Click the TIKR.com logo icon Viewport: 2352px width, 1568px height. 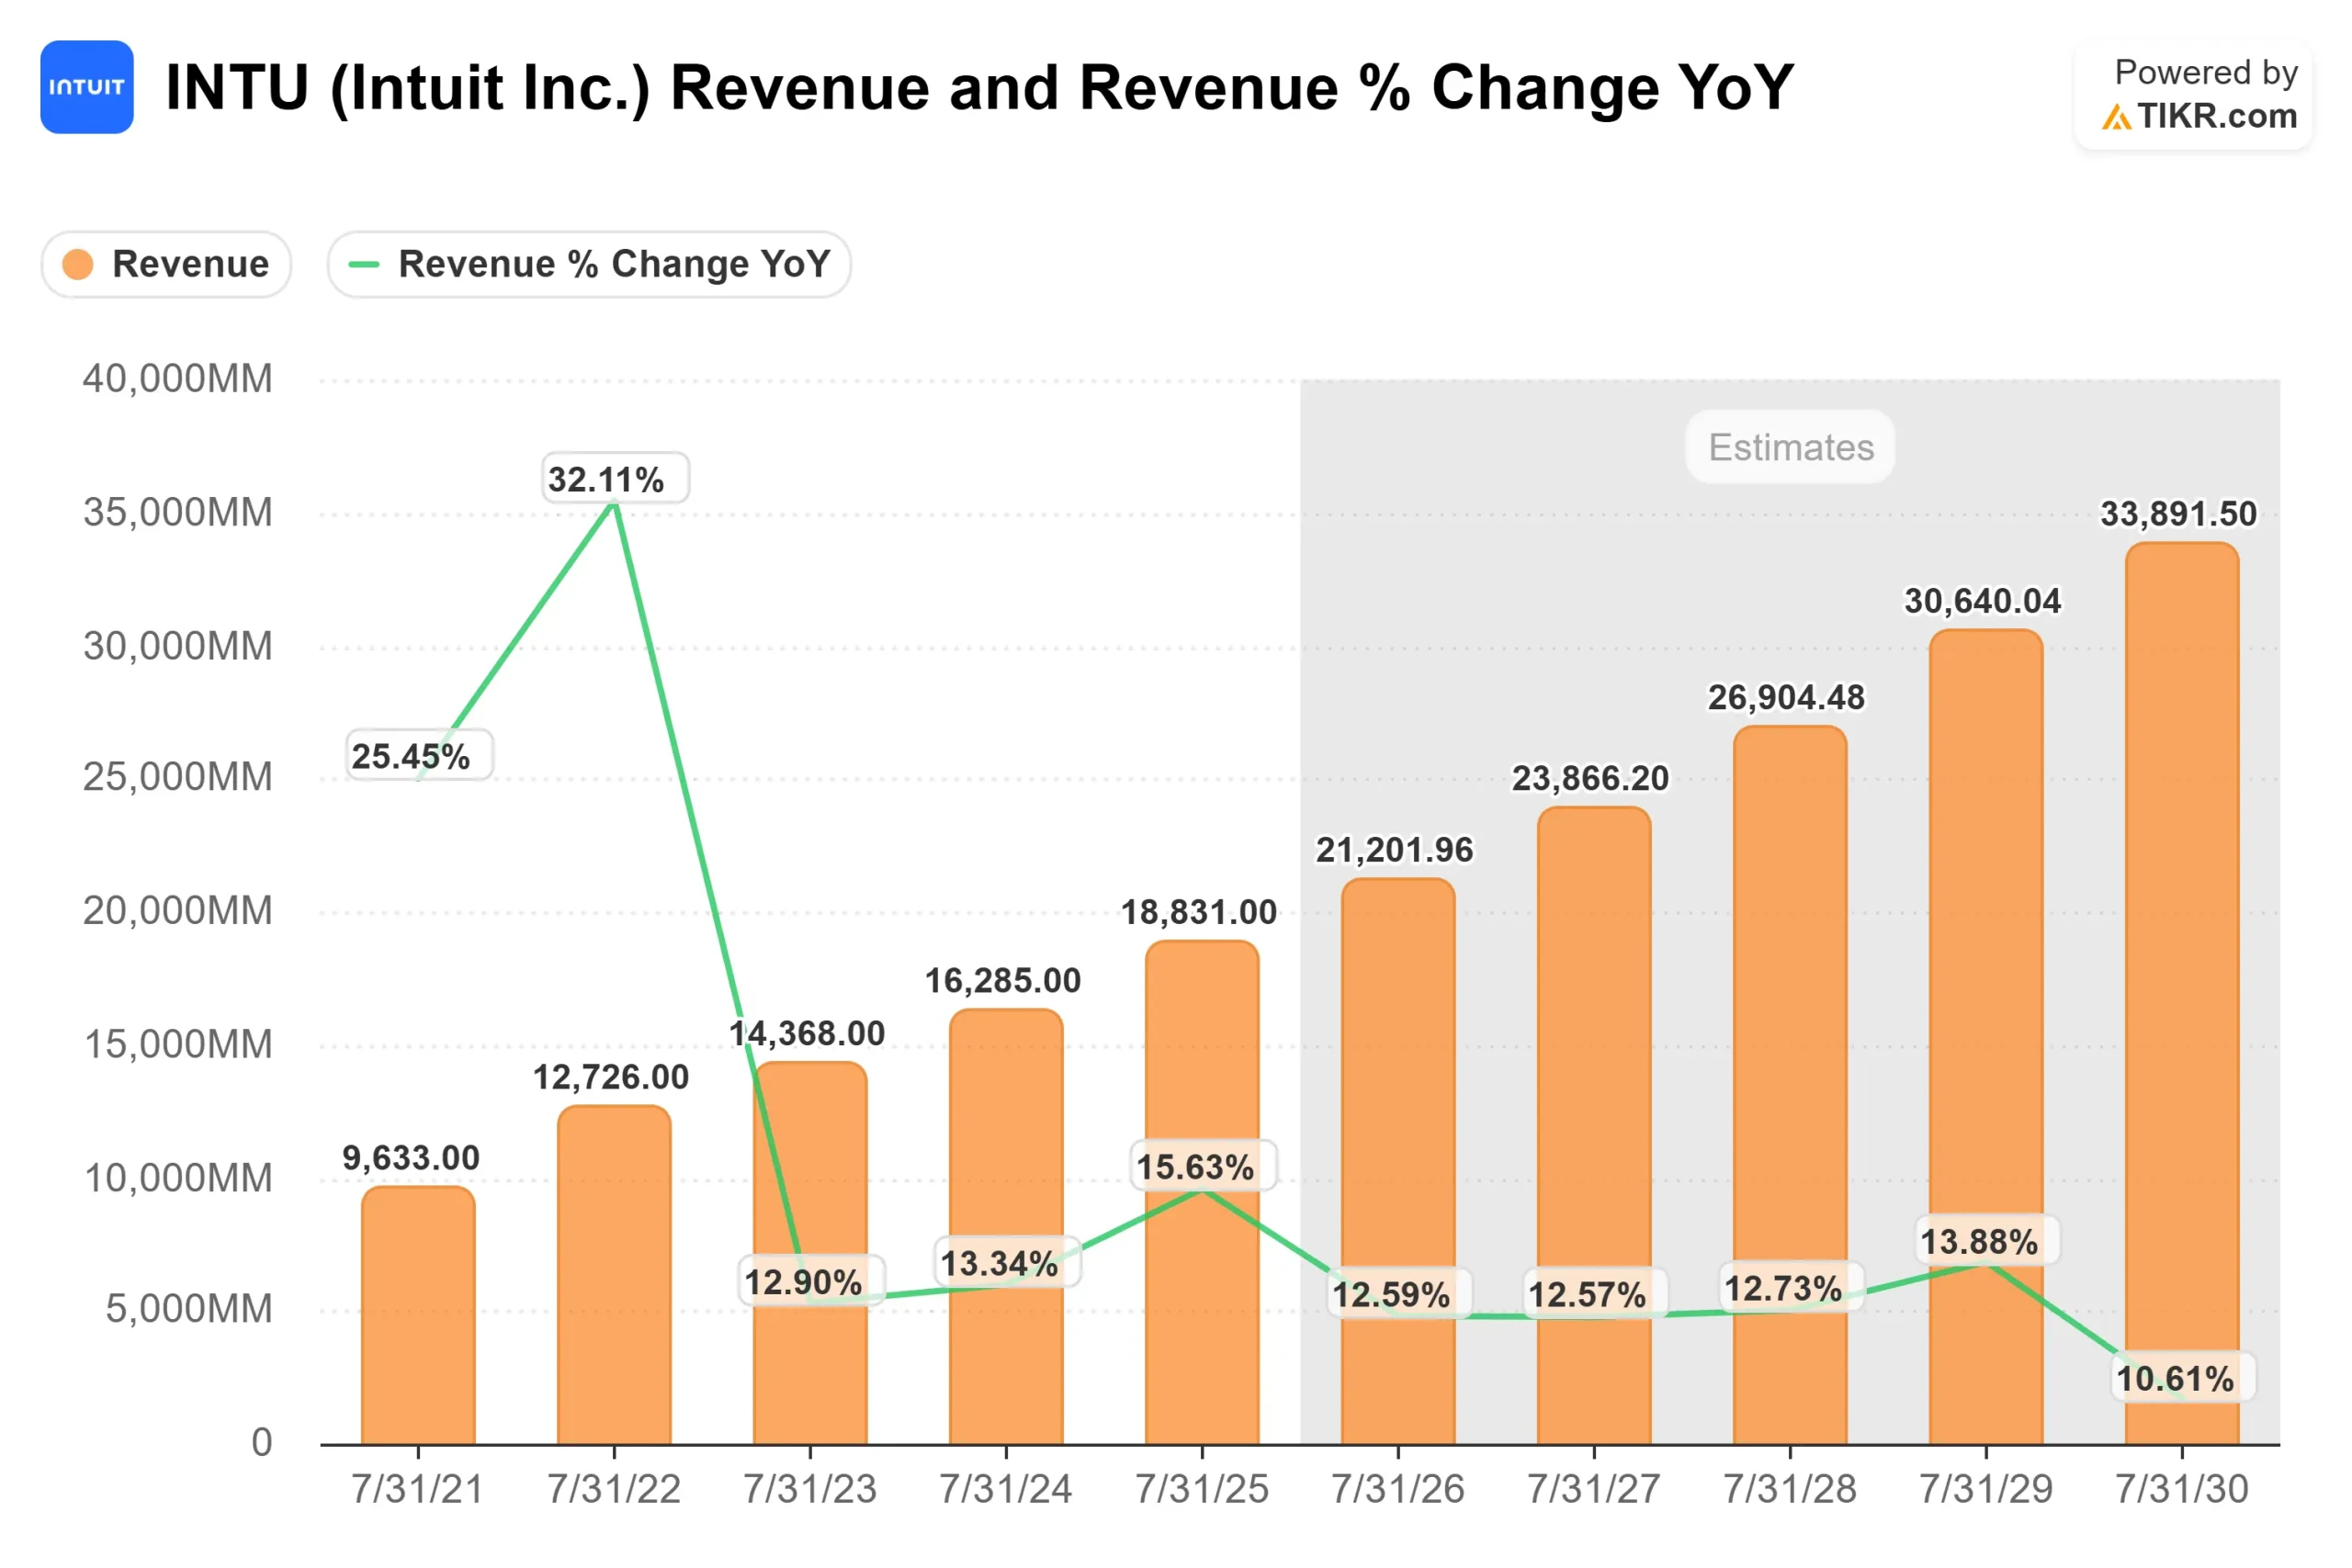2118,118
